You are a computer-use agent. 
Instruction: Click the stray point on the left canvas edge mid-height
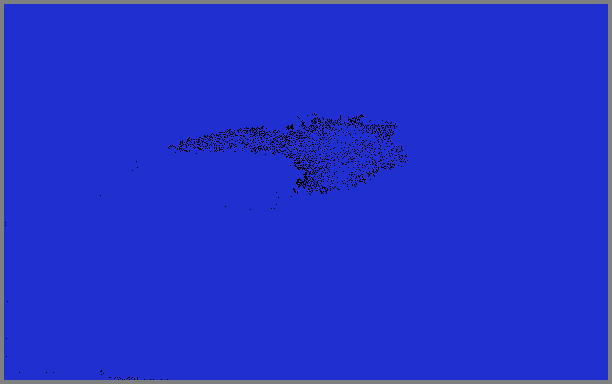5,224
